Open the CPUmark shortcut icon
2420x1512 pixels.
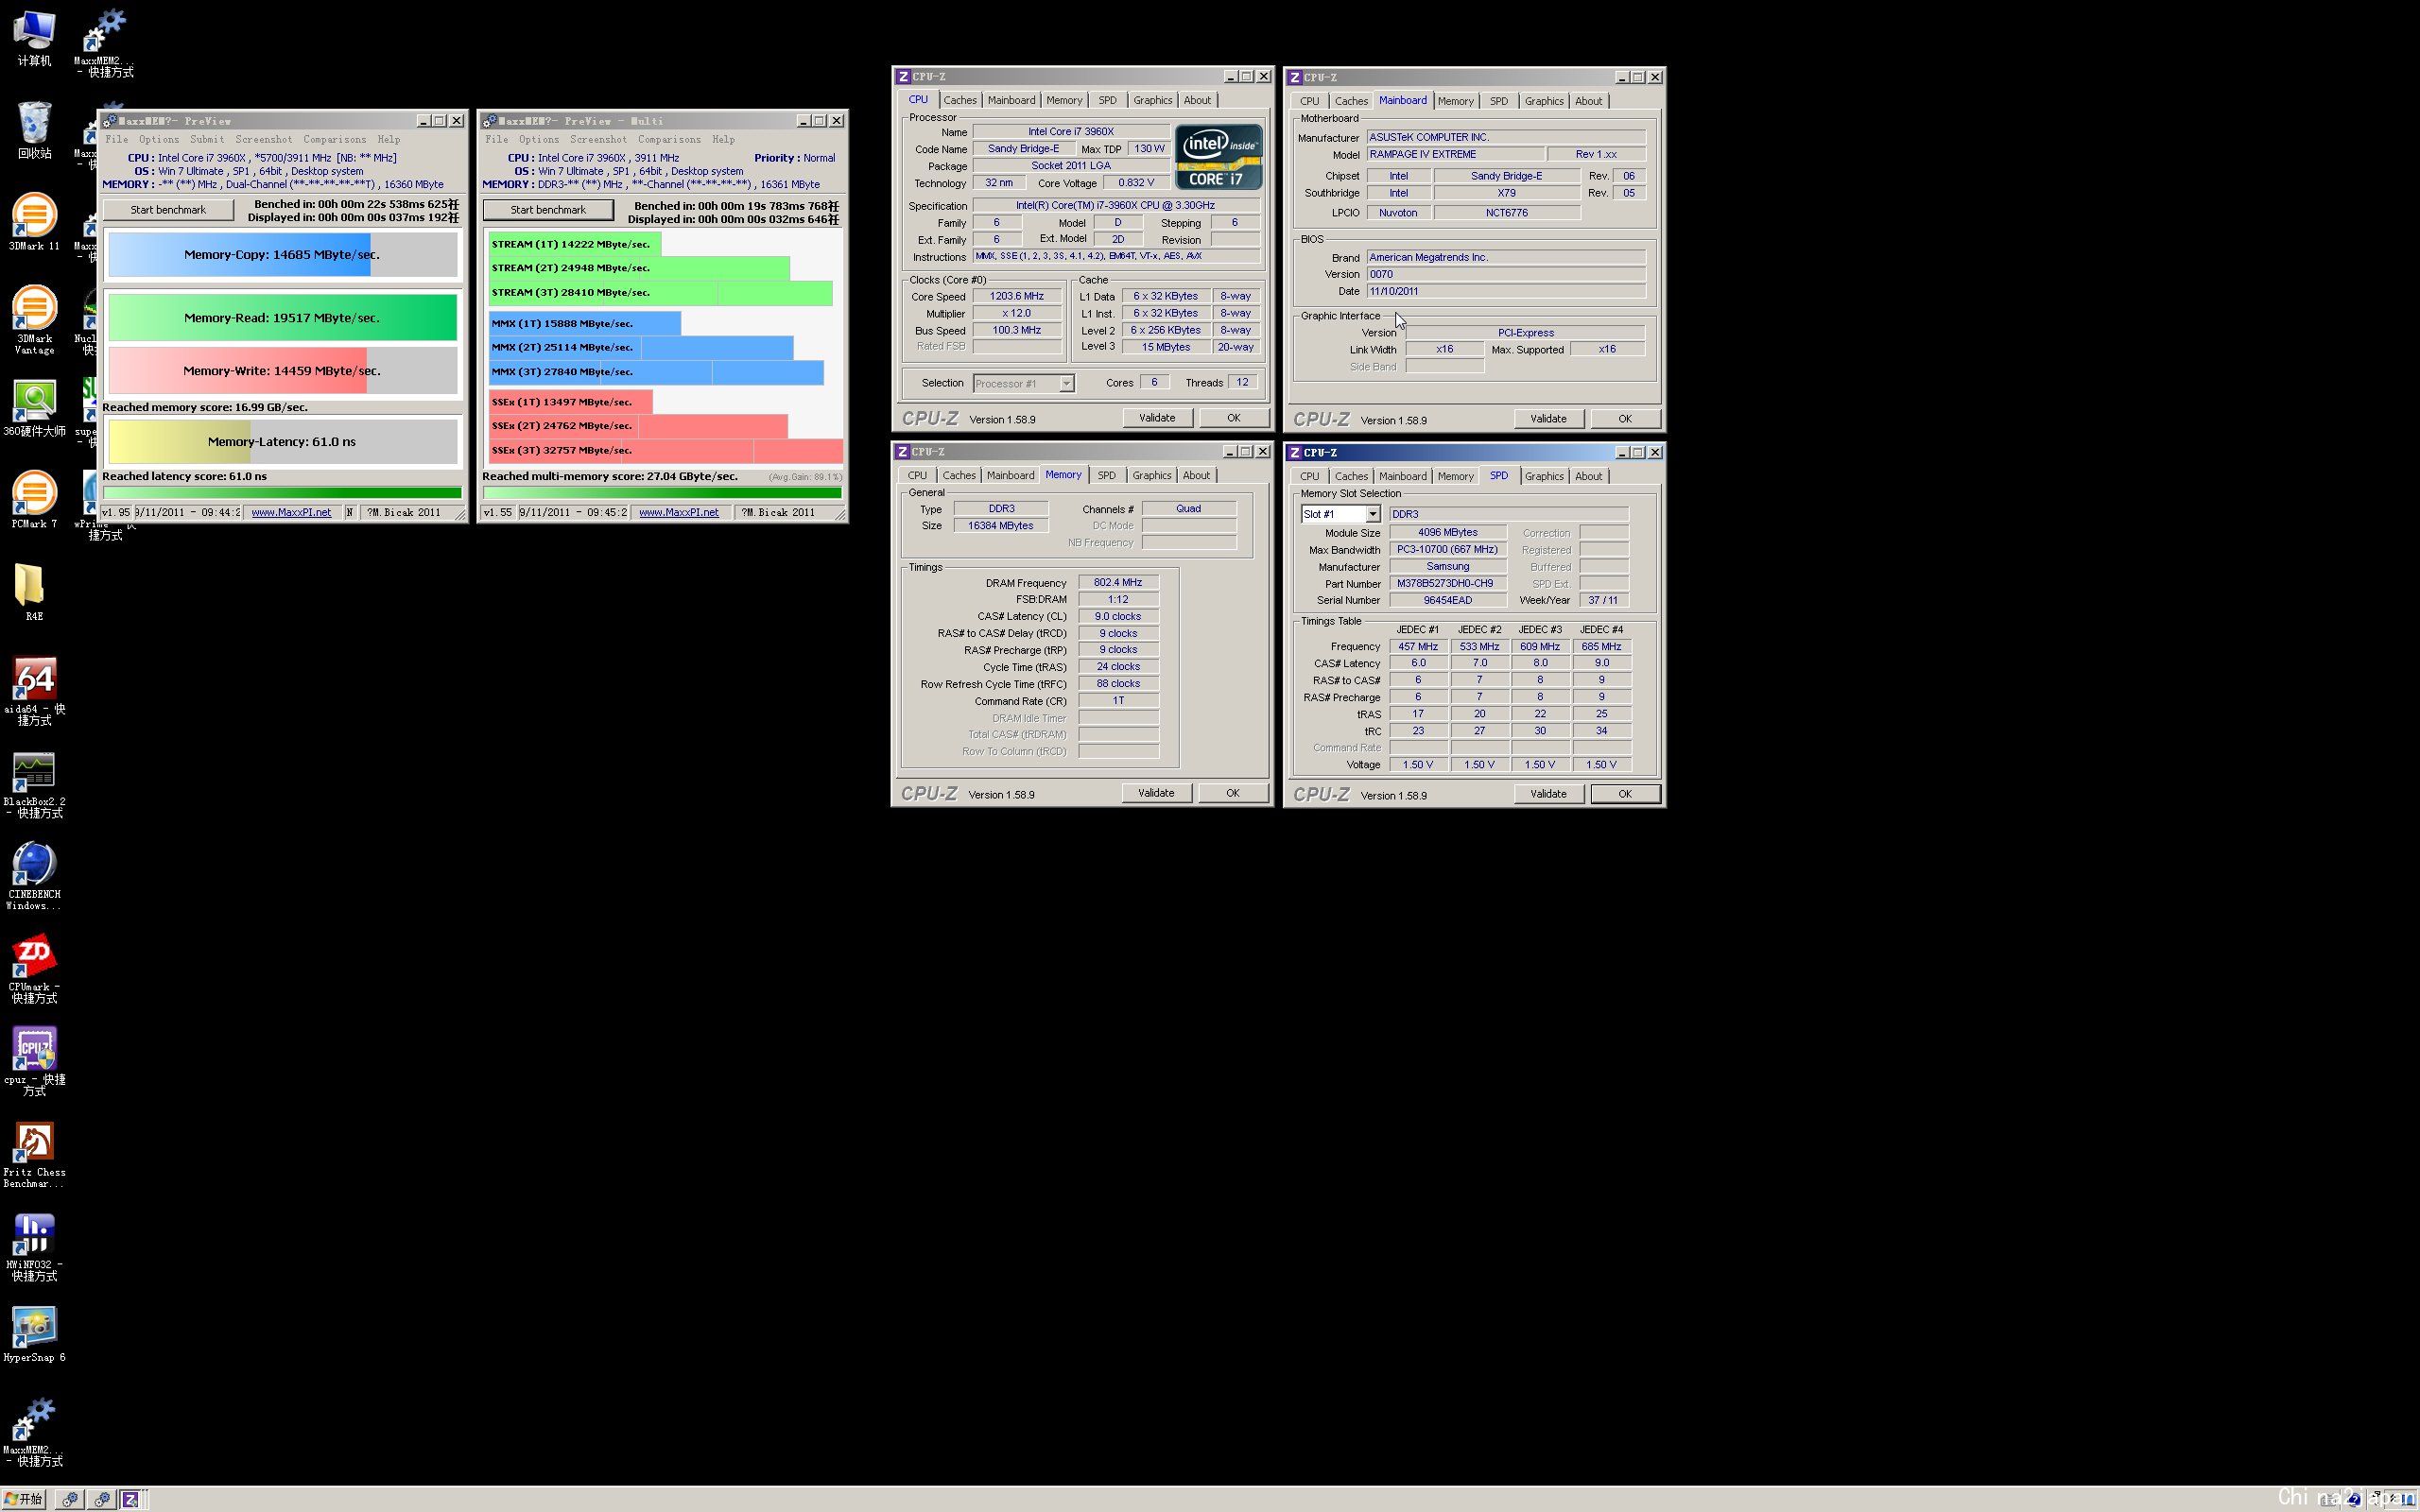(34, 969)
